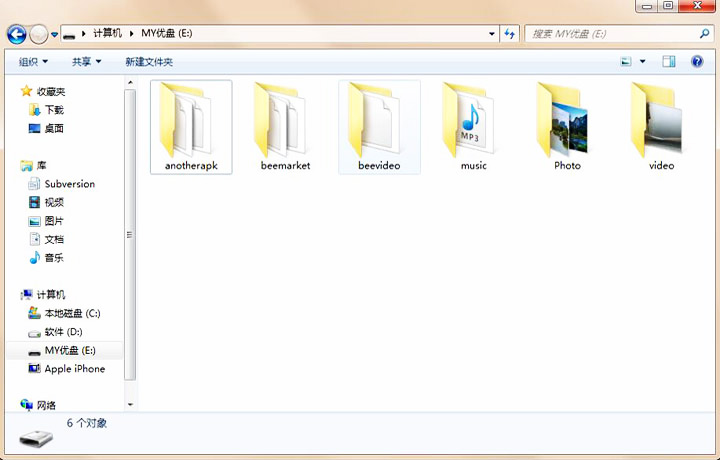Click the 桌面 desktop icon in favorites
Viewport: 720px width, 460px height.
pos(34,129)
